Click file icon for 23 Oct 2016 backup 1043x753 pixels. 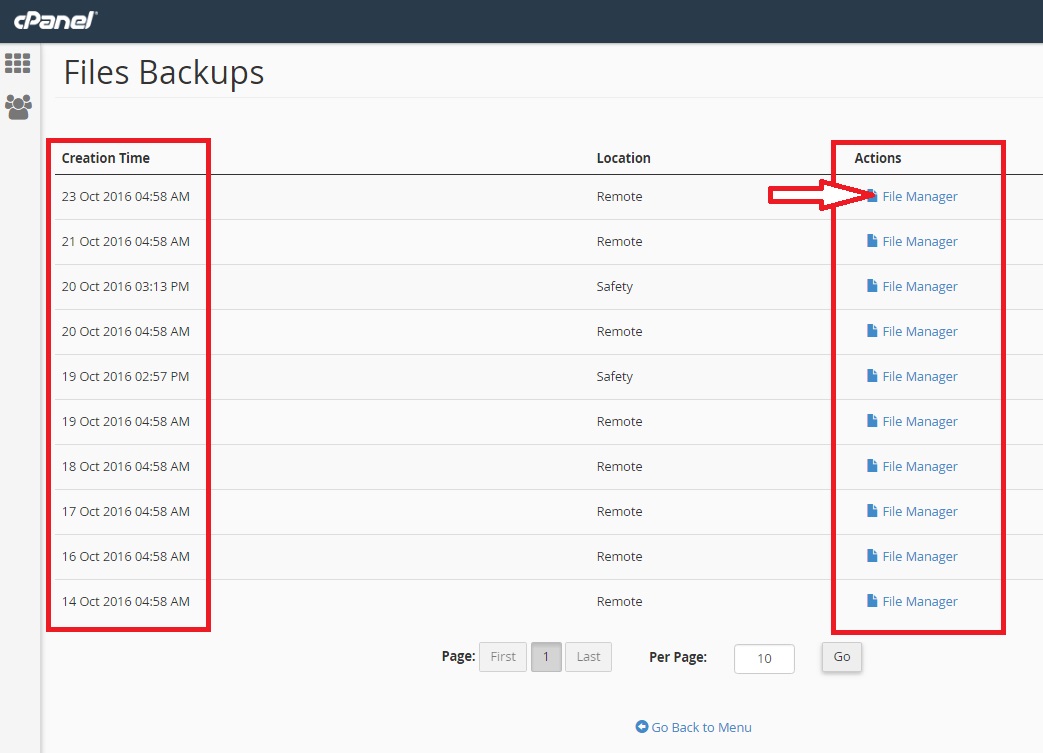tap(872, 196)
